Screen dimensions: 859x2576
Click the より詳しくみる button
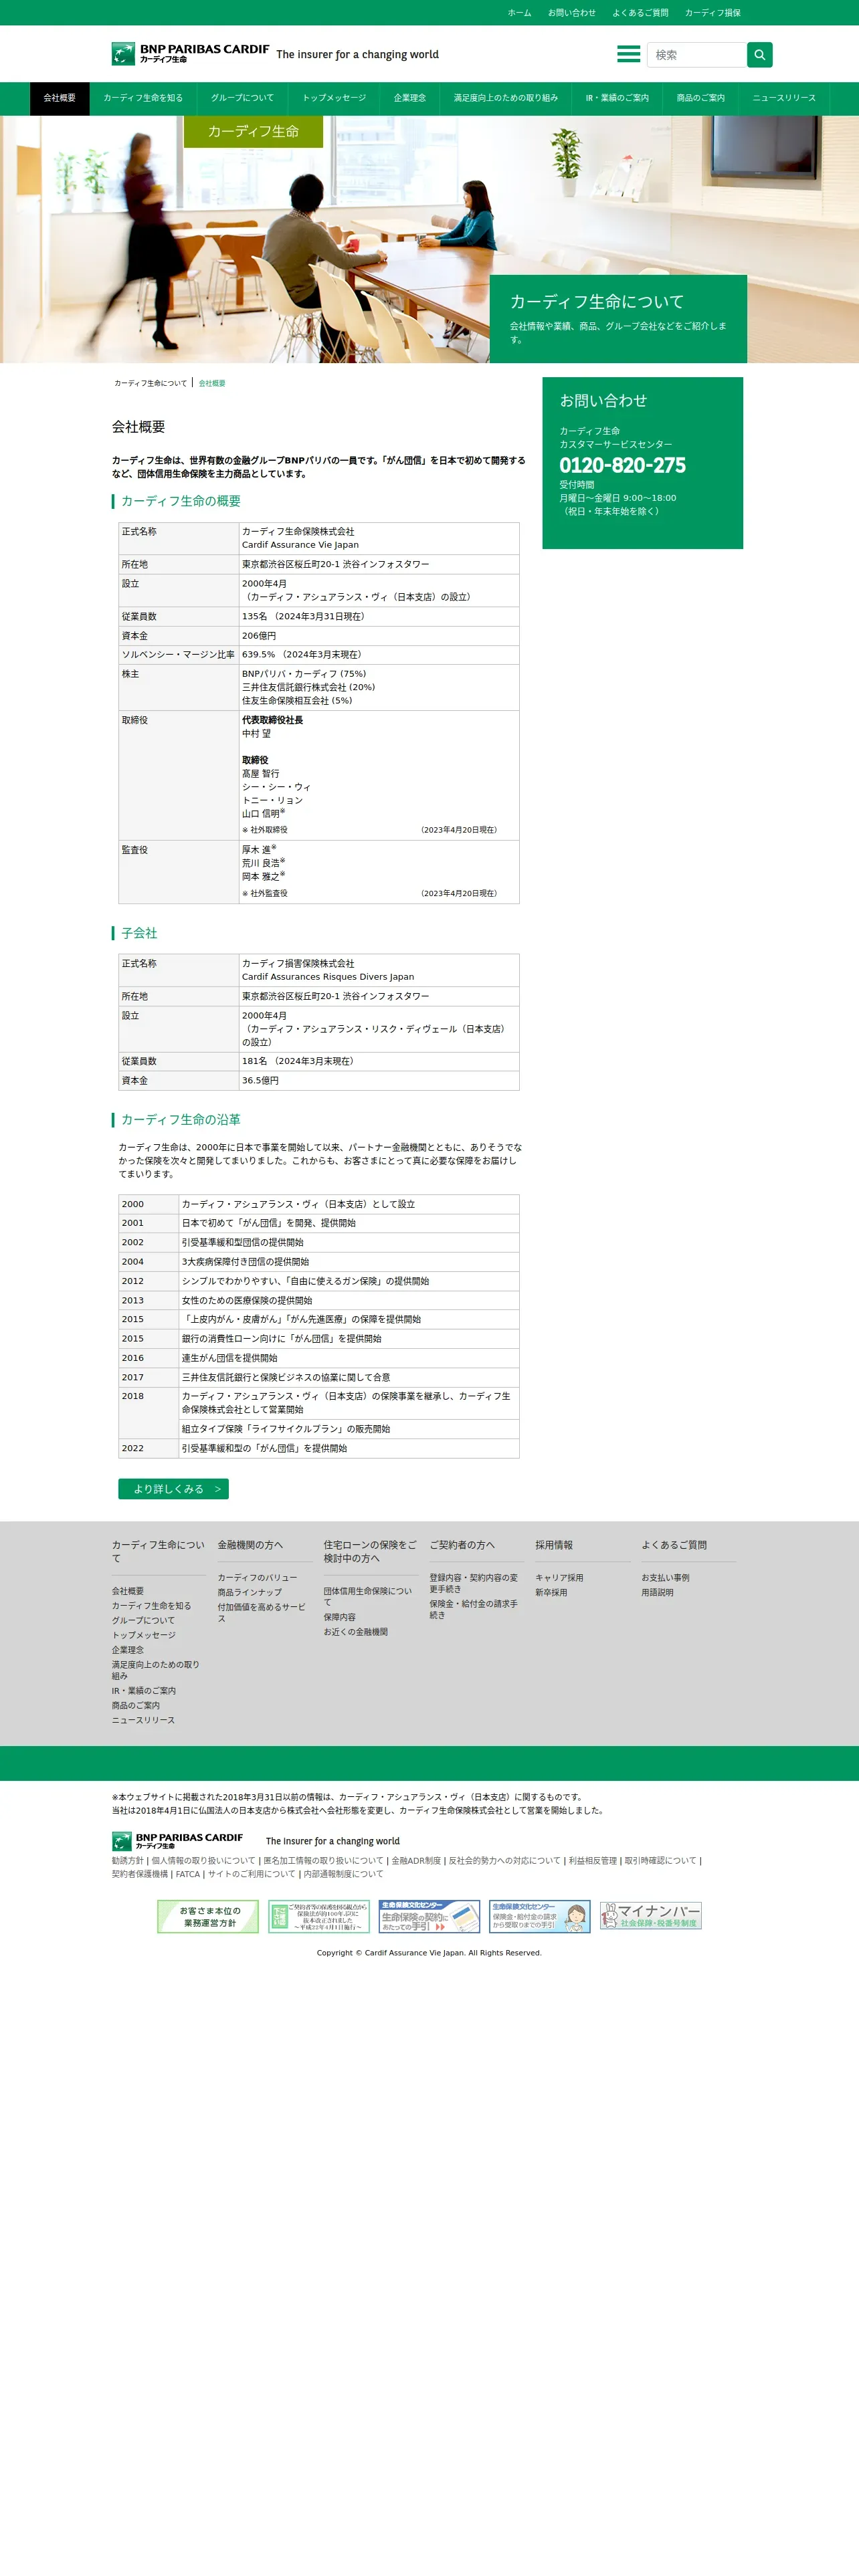pyautogui.click(x=173, y=1488)
